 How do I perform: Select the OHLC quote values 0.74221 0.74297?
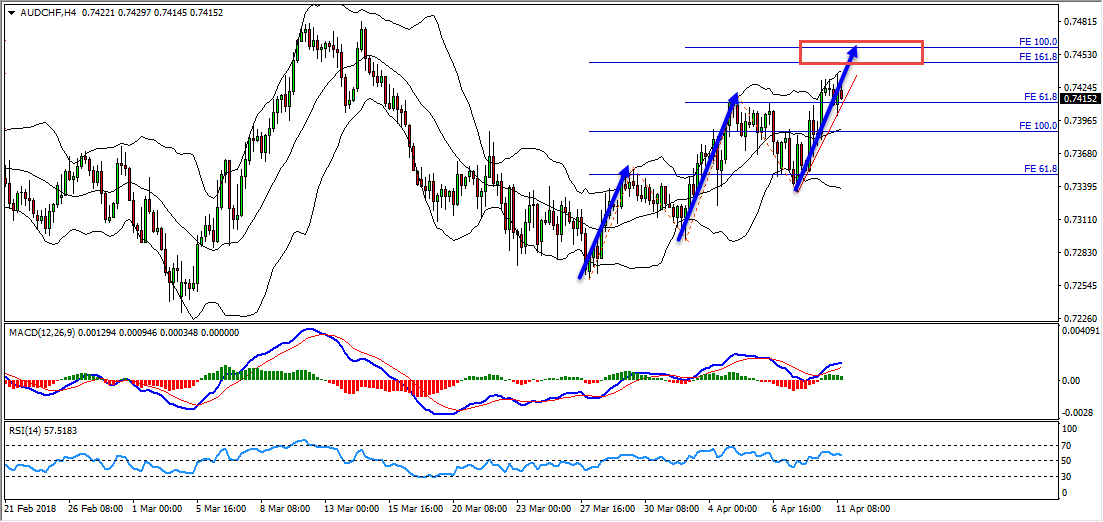coord(115,13)
